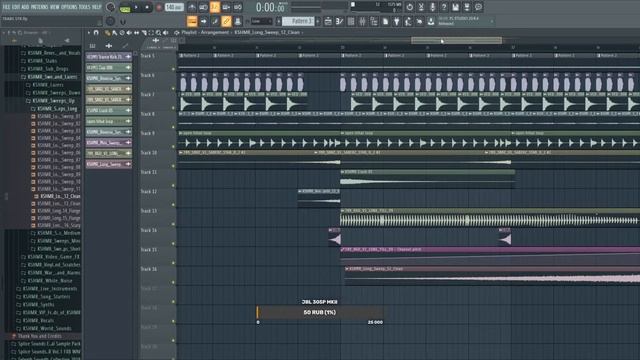This screenshot has width=640, height=360.
Task: Click the JBL 305P MKII donation progress bar
Action: tap(320, 312)
